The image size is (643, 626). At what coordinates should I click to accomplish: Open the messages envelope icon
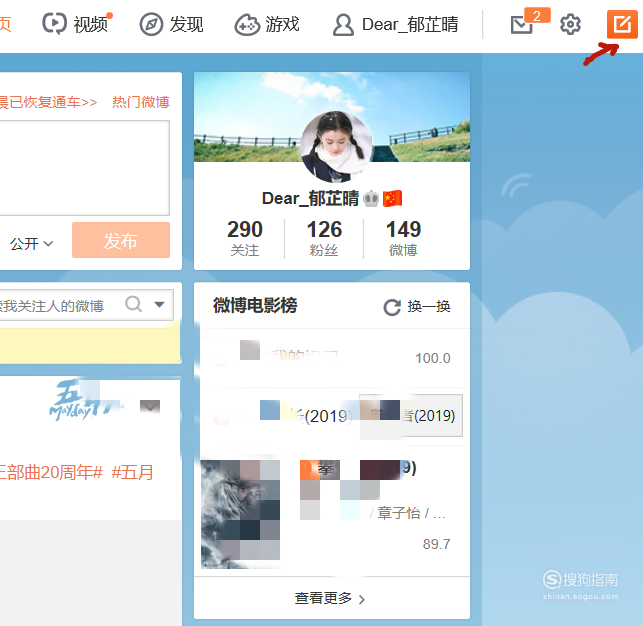(522, 25)
